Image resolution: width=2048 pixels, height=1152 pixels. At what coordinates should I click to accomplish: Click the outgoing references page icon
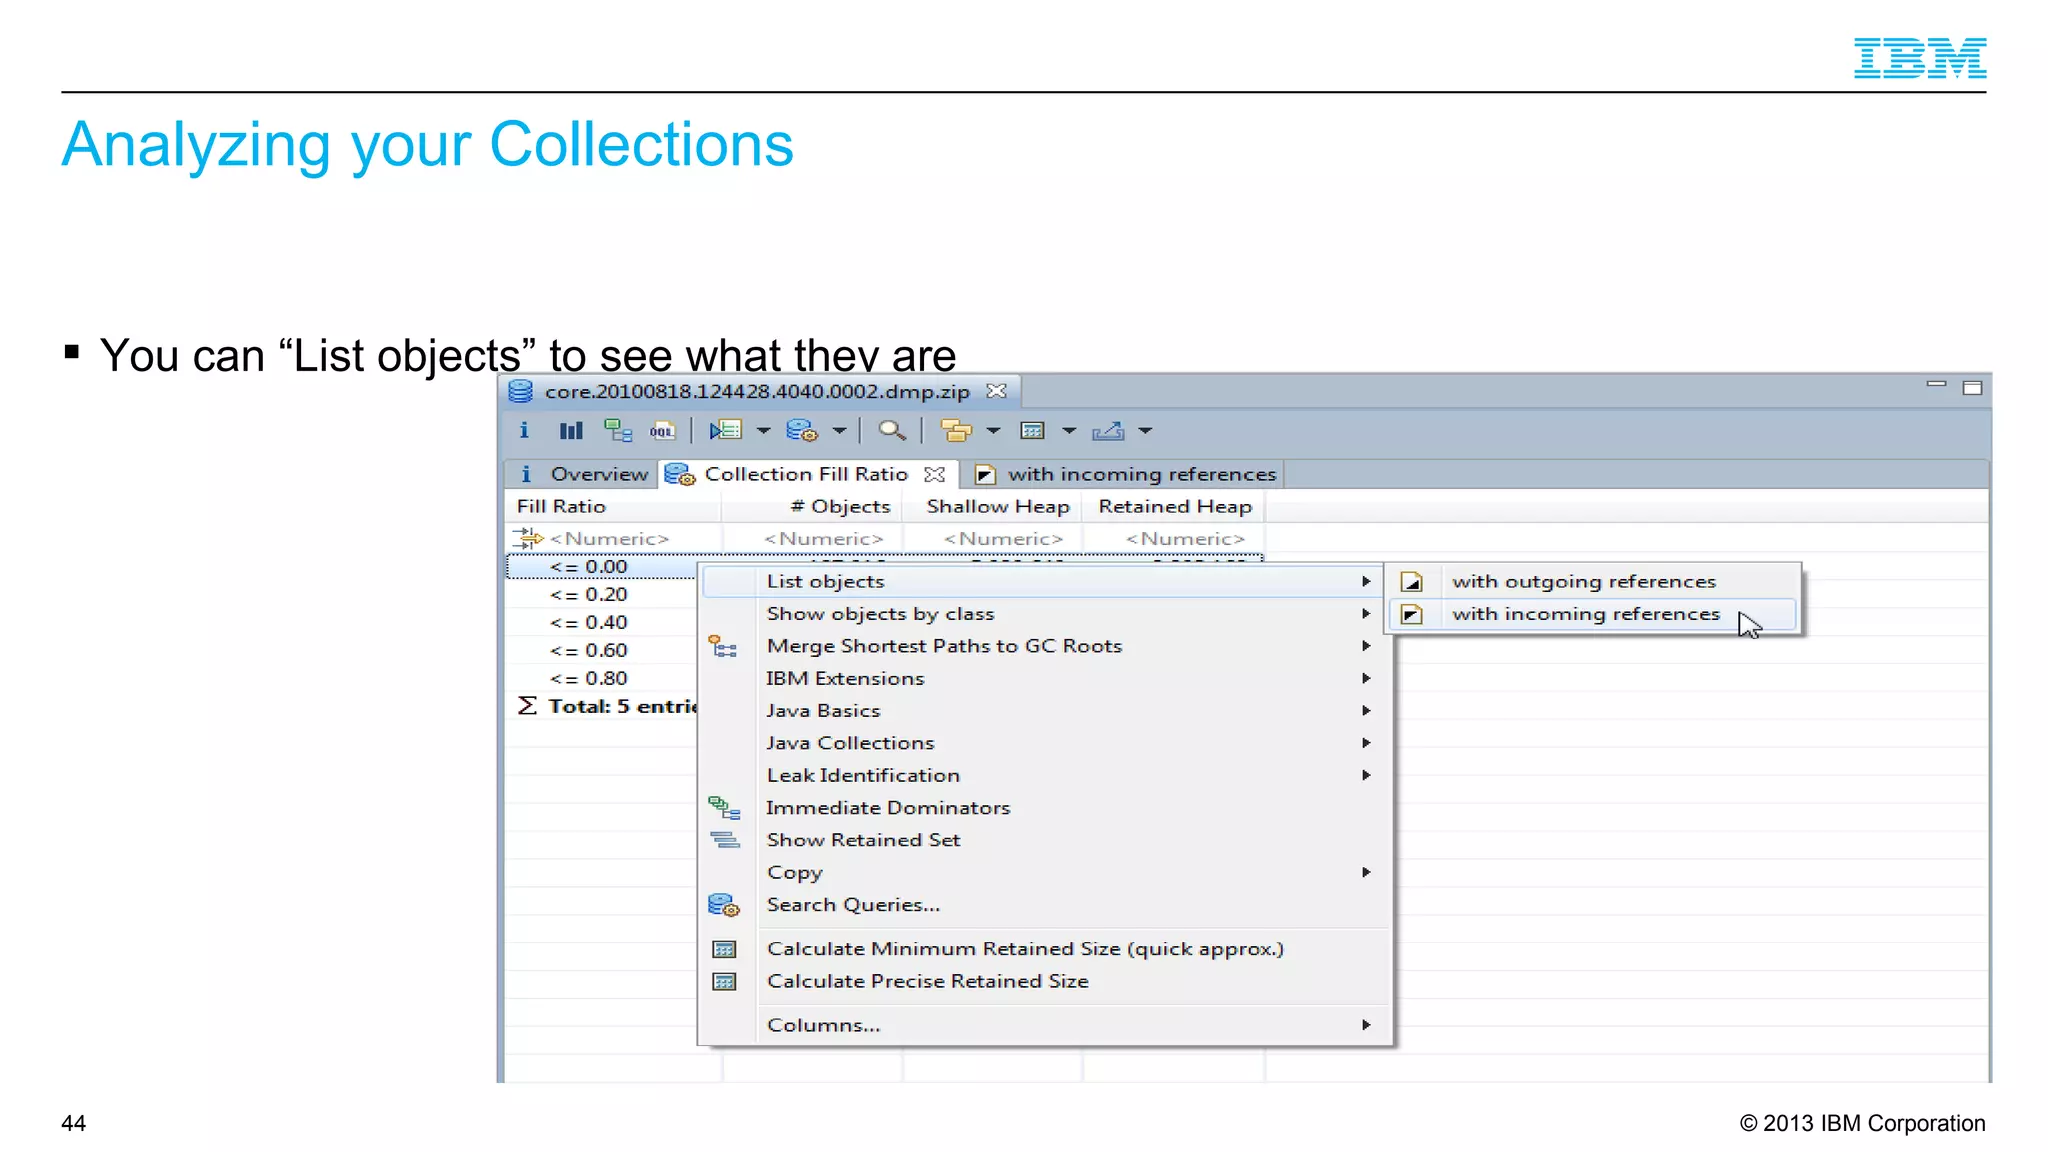[x=1411, y=582]
